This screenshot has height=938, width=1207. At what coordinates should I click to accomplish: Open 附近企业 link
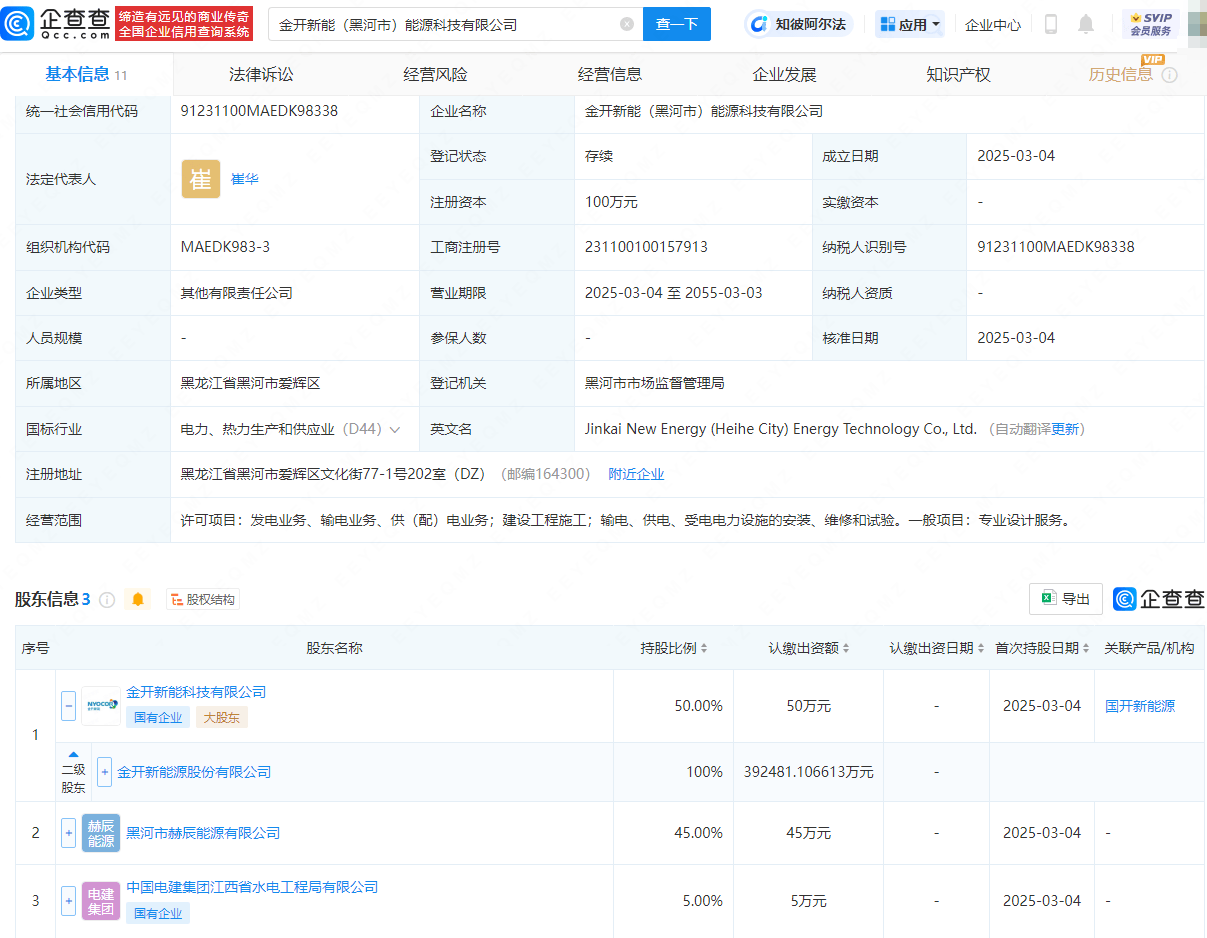point(636,474)
